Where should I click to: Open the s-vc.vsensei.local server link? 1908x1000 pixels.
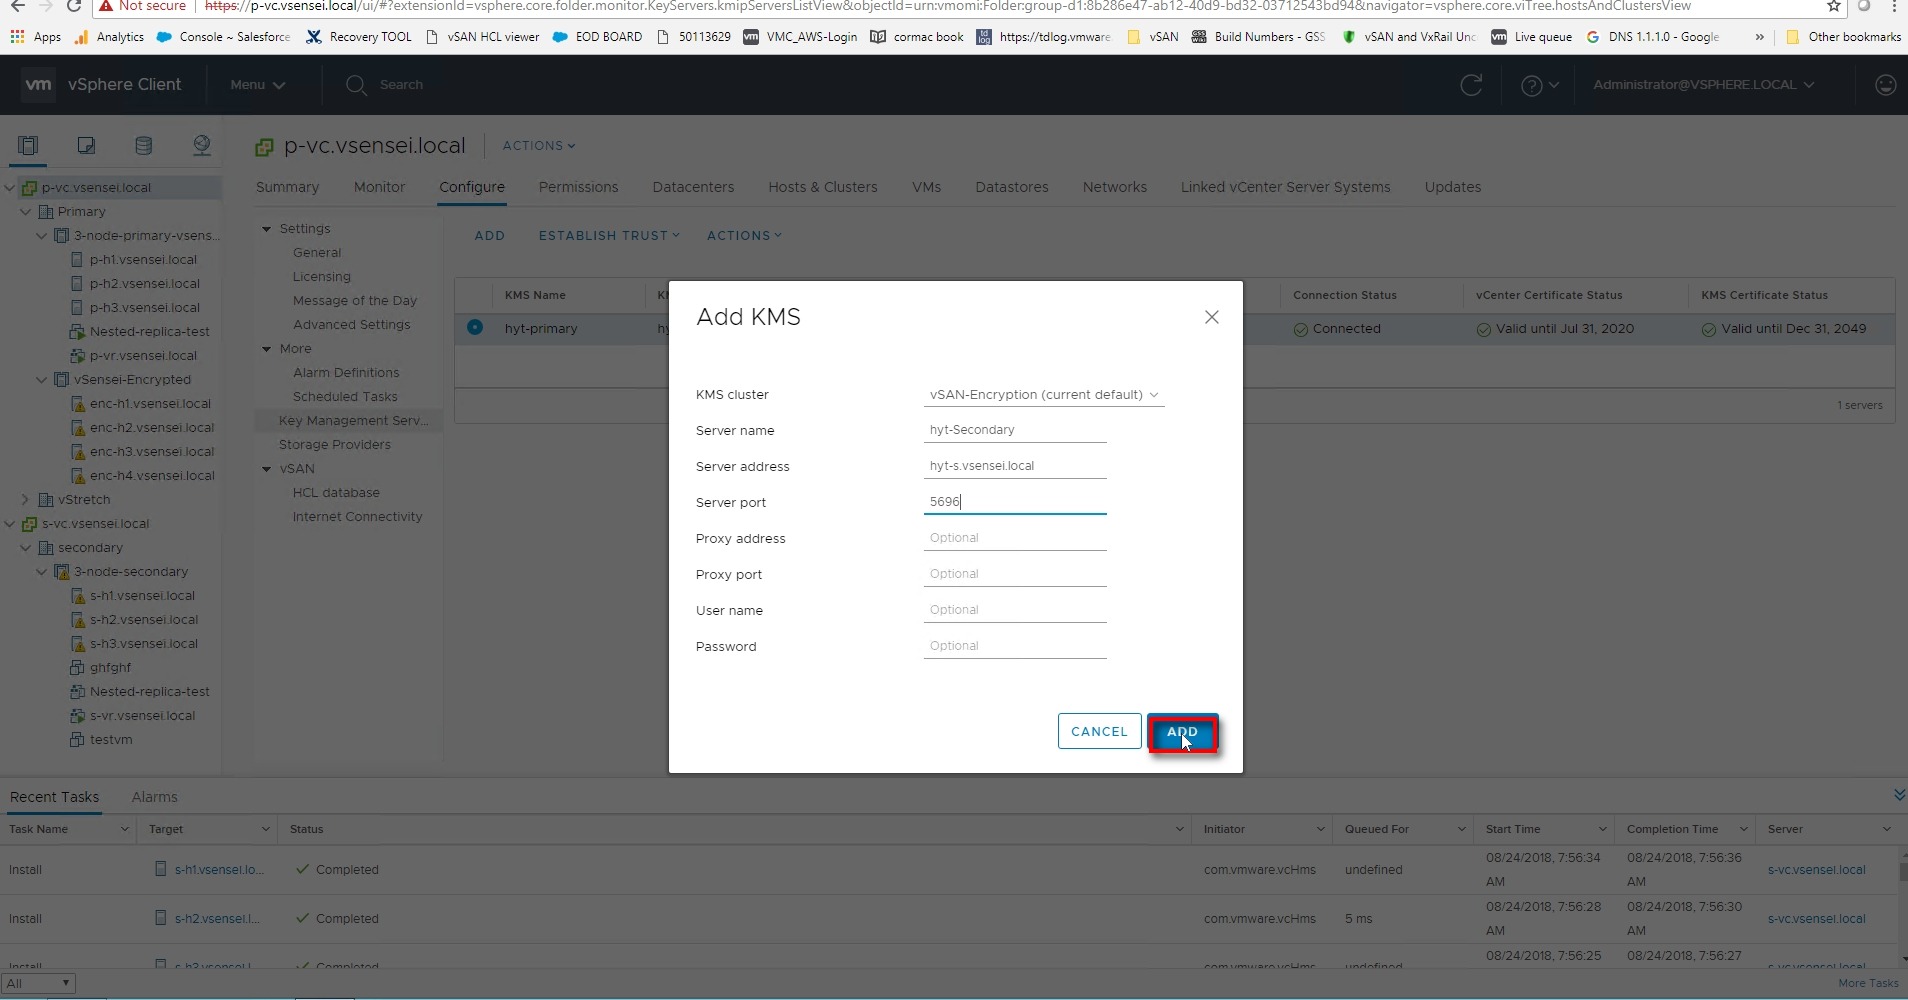pyautogui.click(x=1816, y=870)
